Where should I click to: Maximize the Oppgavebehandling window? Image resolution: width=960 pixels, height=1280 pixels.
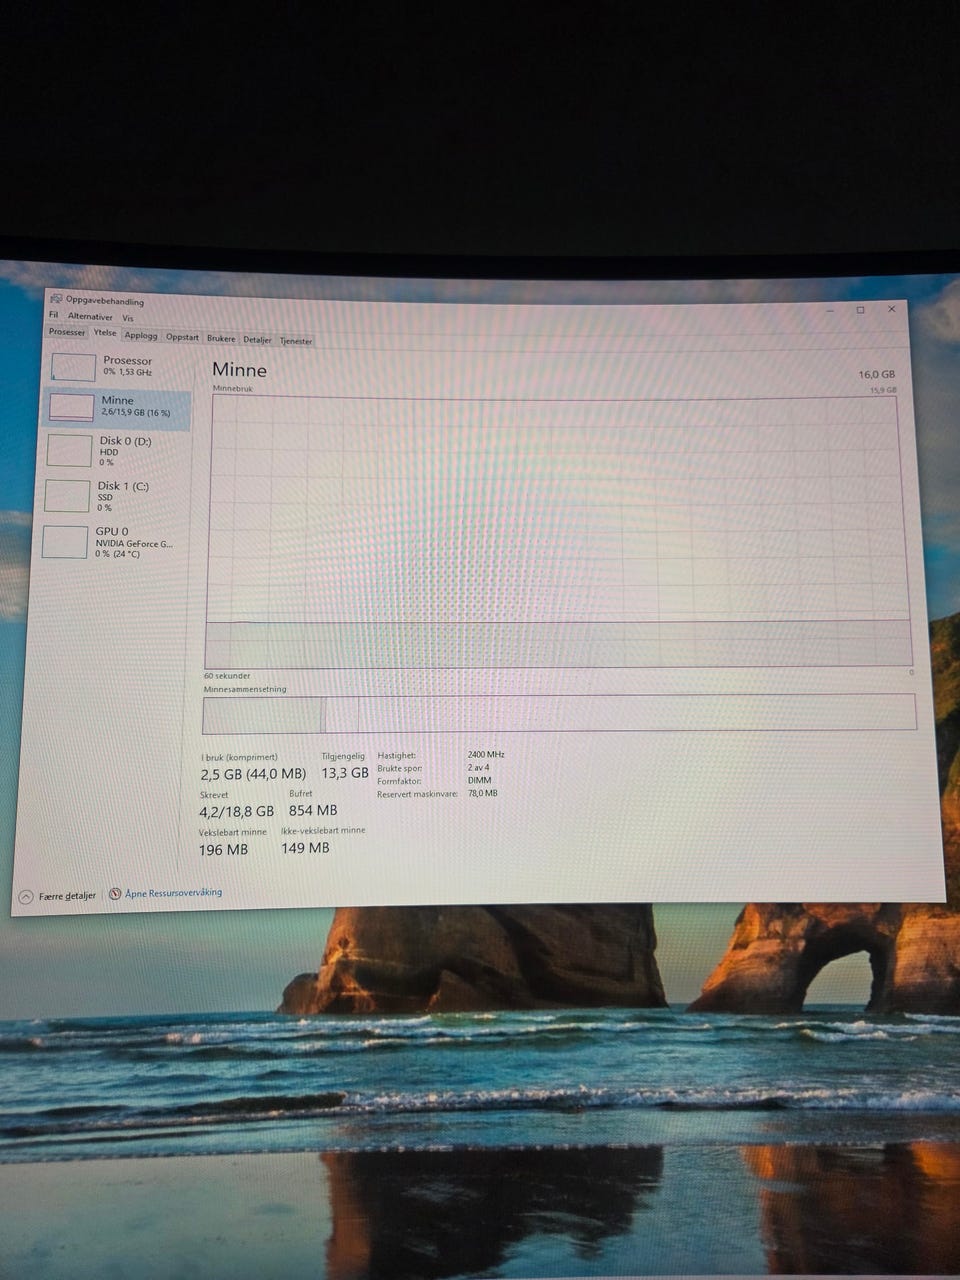(860, 310)
